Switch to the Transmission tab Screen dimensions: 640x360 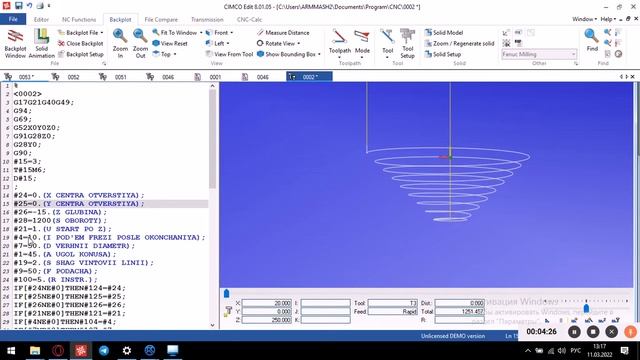tap(207, 19)
